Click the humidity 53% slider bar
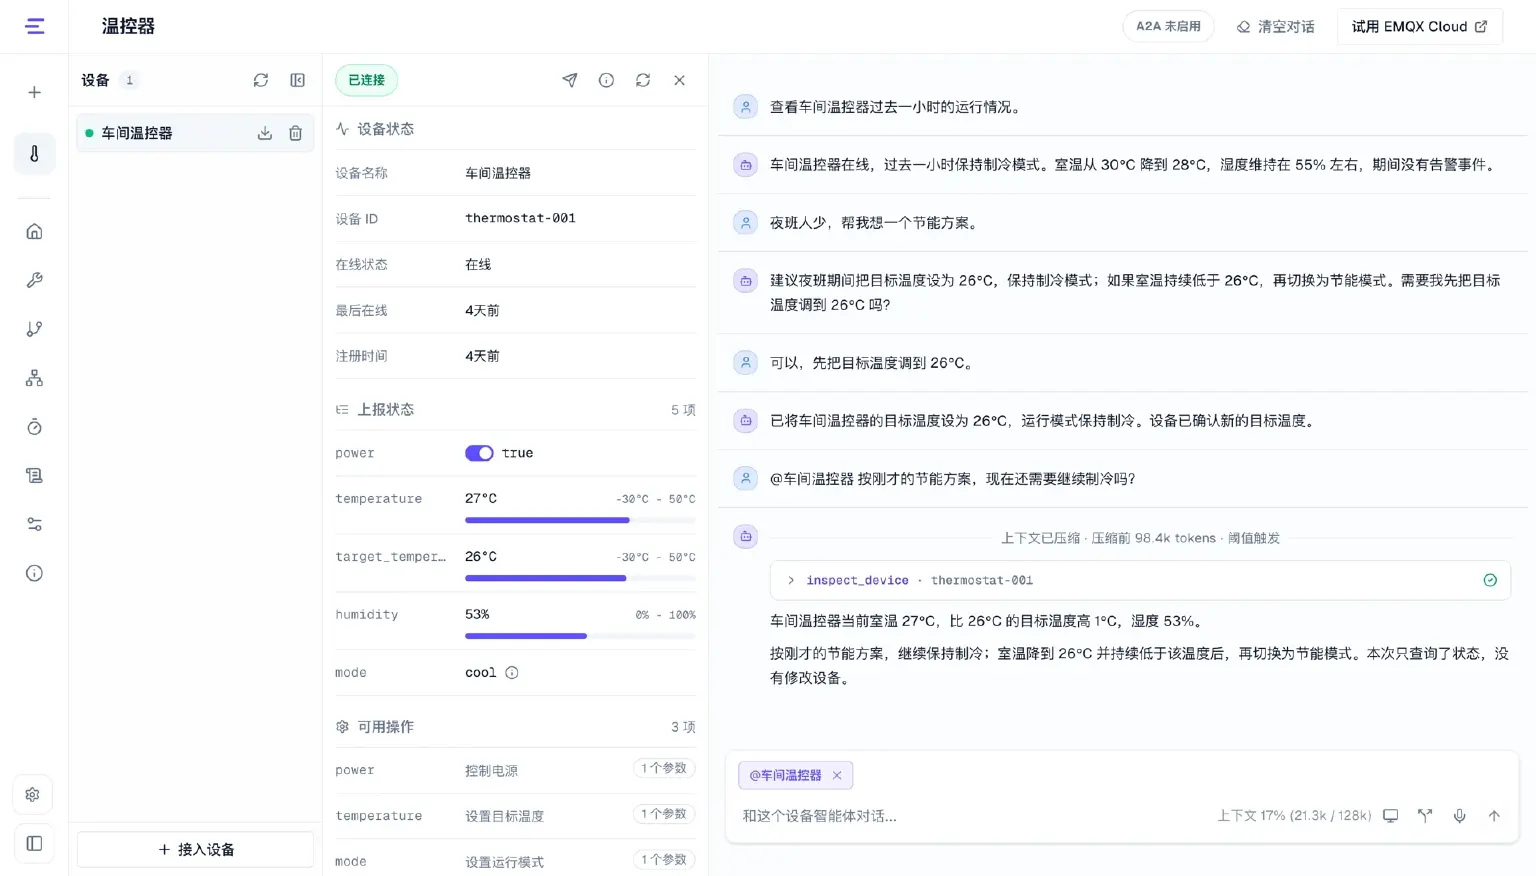The width and height of the screenshot is (1536, 876). coord(580,636)
